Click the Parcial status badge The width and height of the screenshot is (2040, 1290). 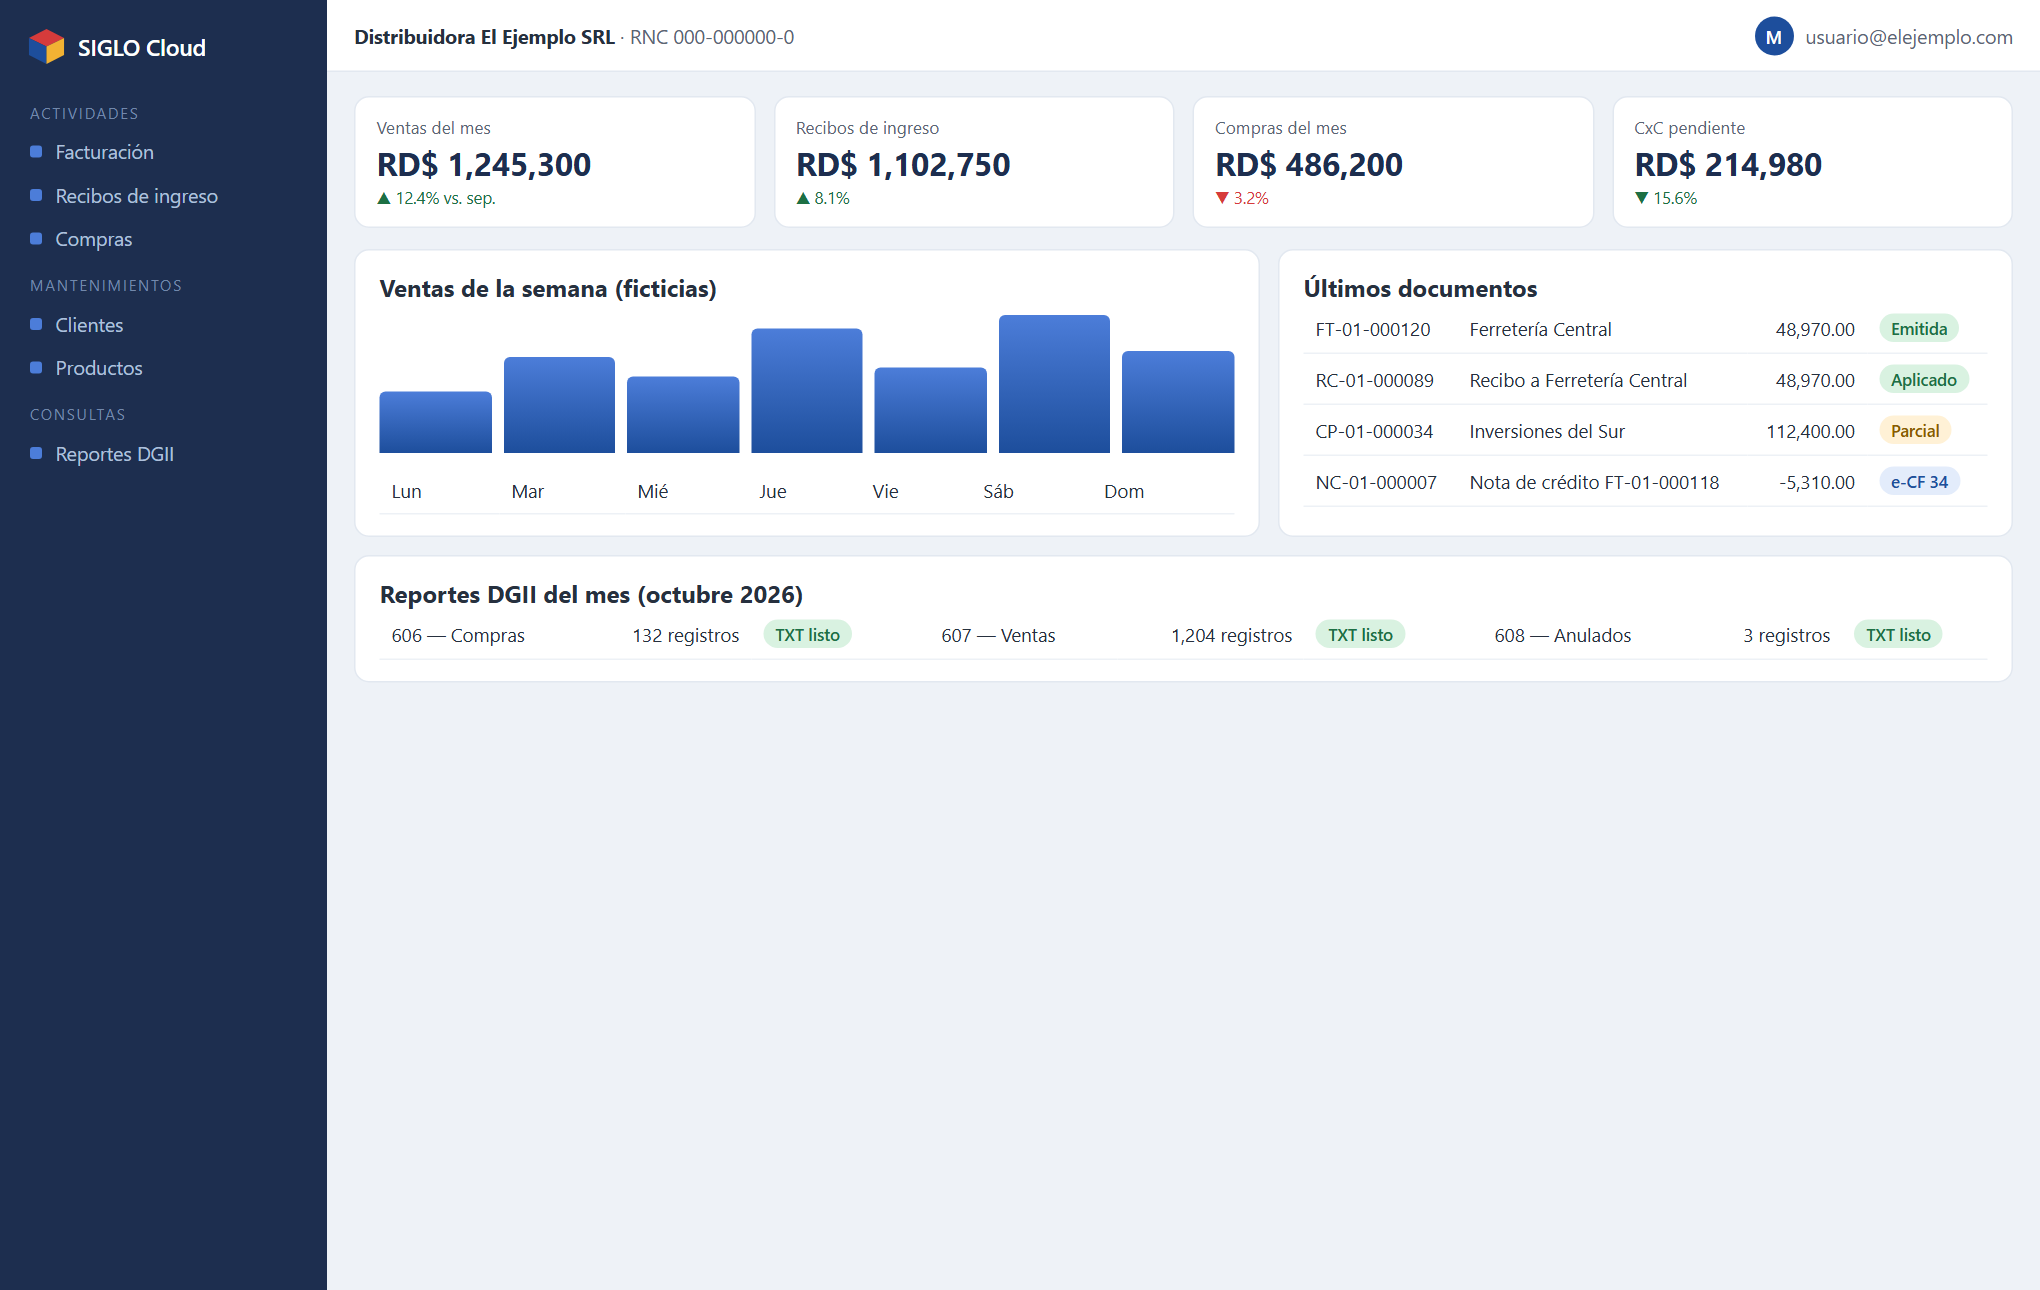(x=1915, y=431)
